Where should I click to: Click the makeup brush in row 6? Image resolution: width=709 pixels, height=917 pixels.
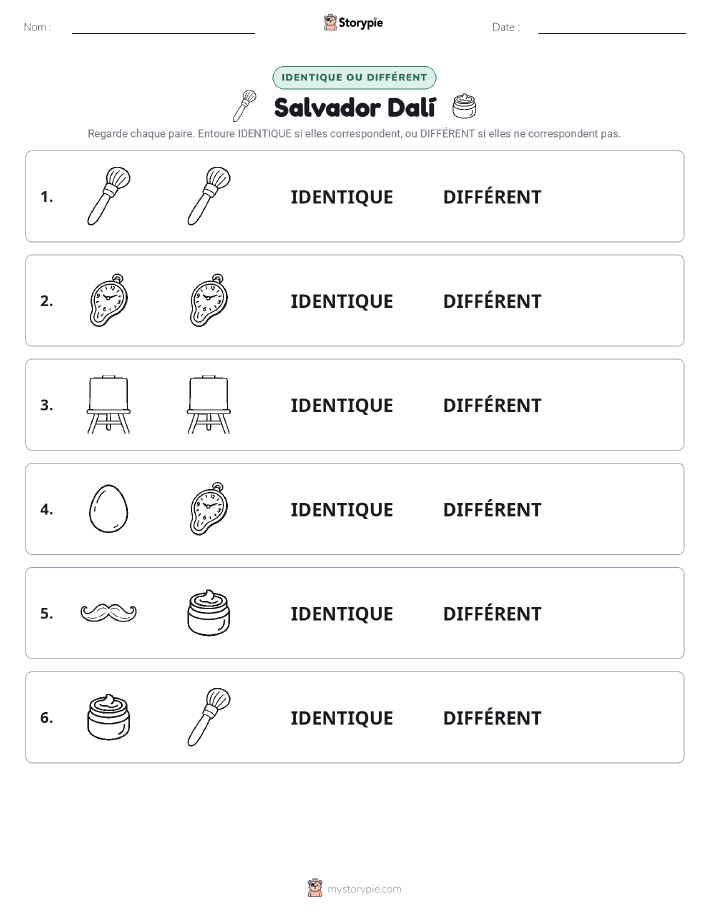209,717
